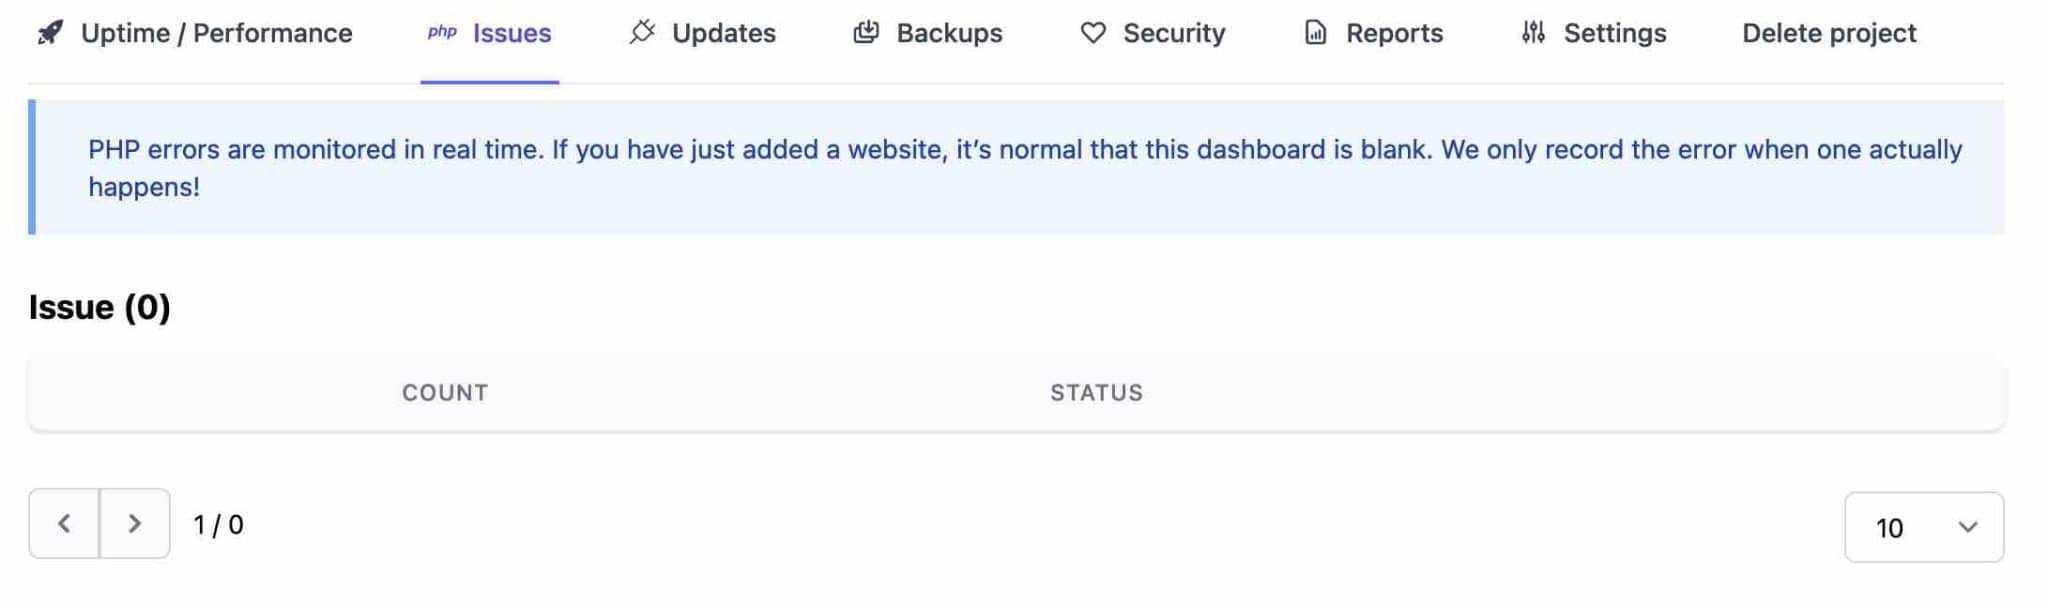This screenshot has width=2048, height=606.
Task: Click the left pagination arrow
Action: [x=66, y=524]
